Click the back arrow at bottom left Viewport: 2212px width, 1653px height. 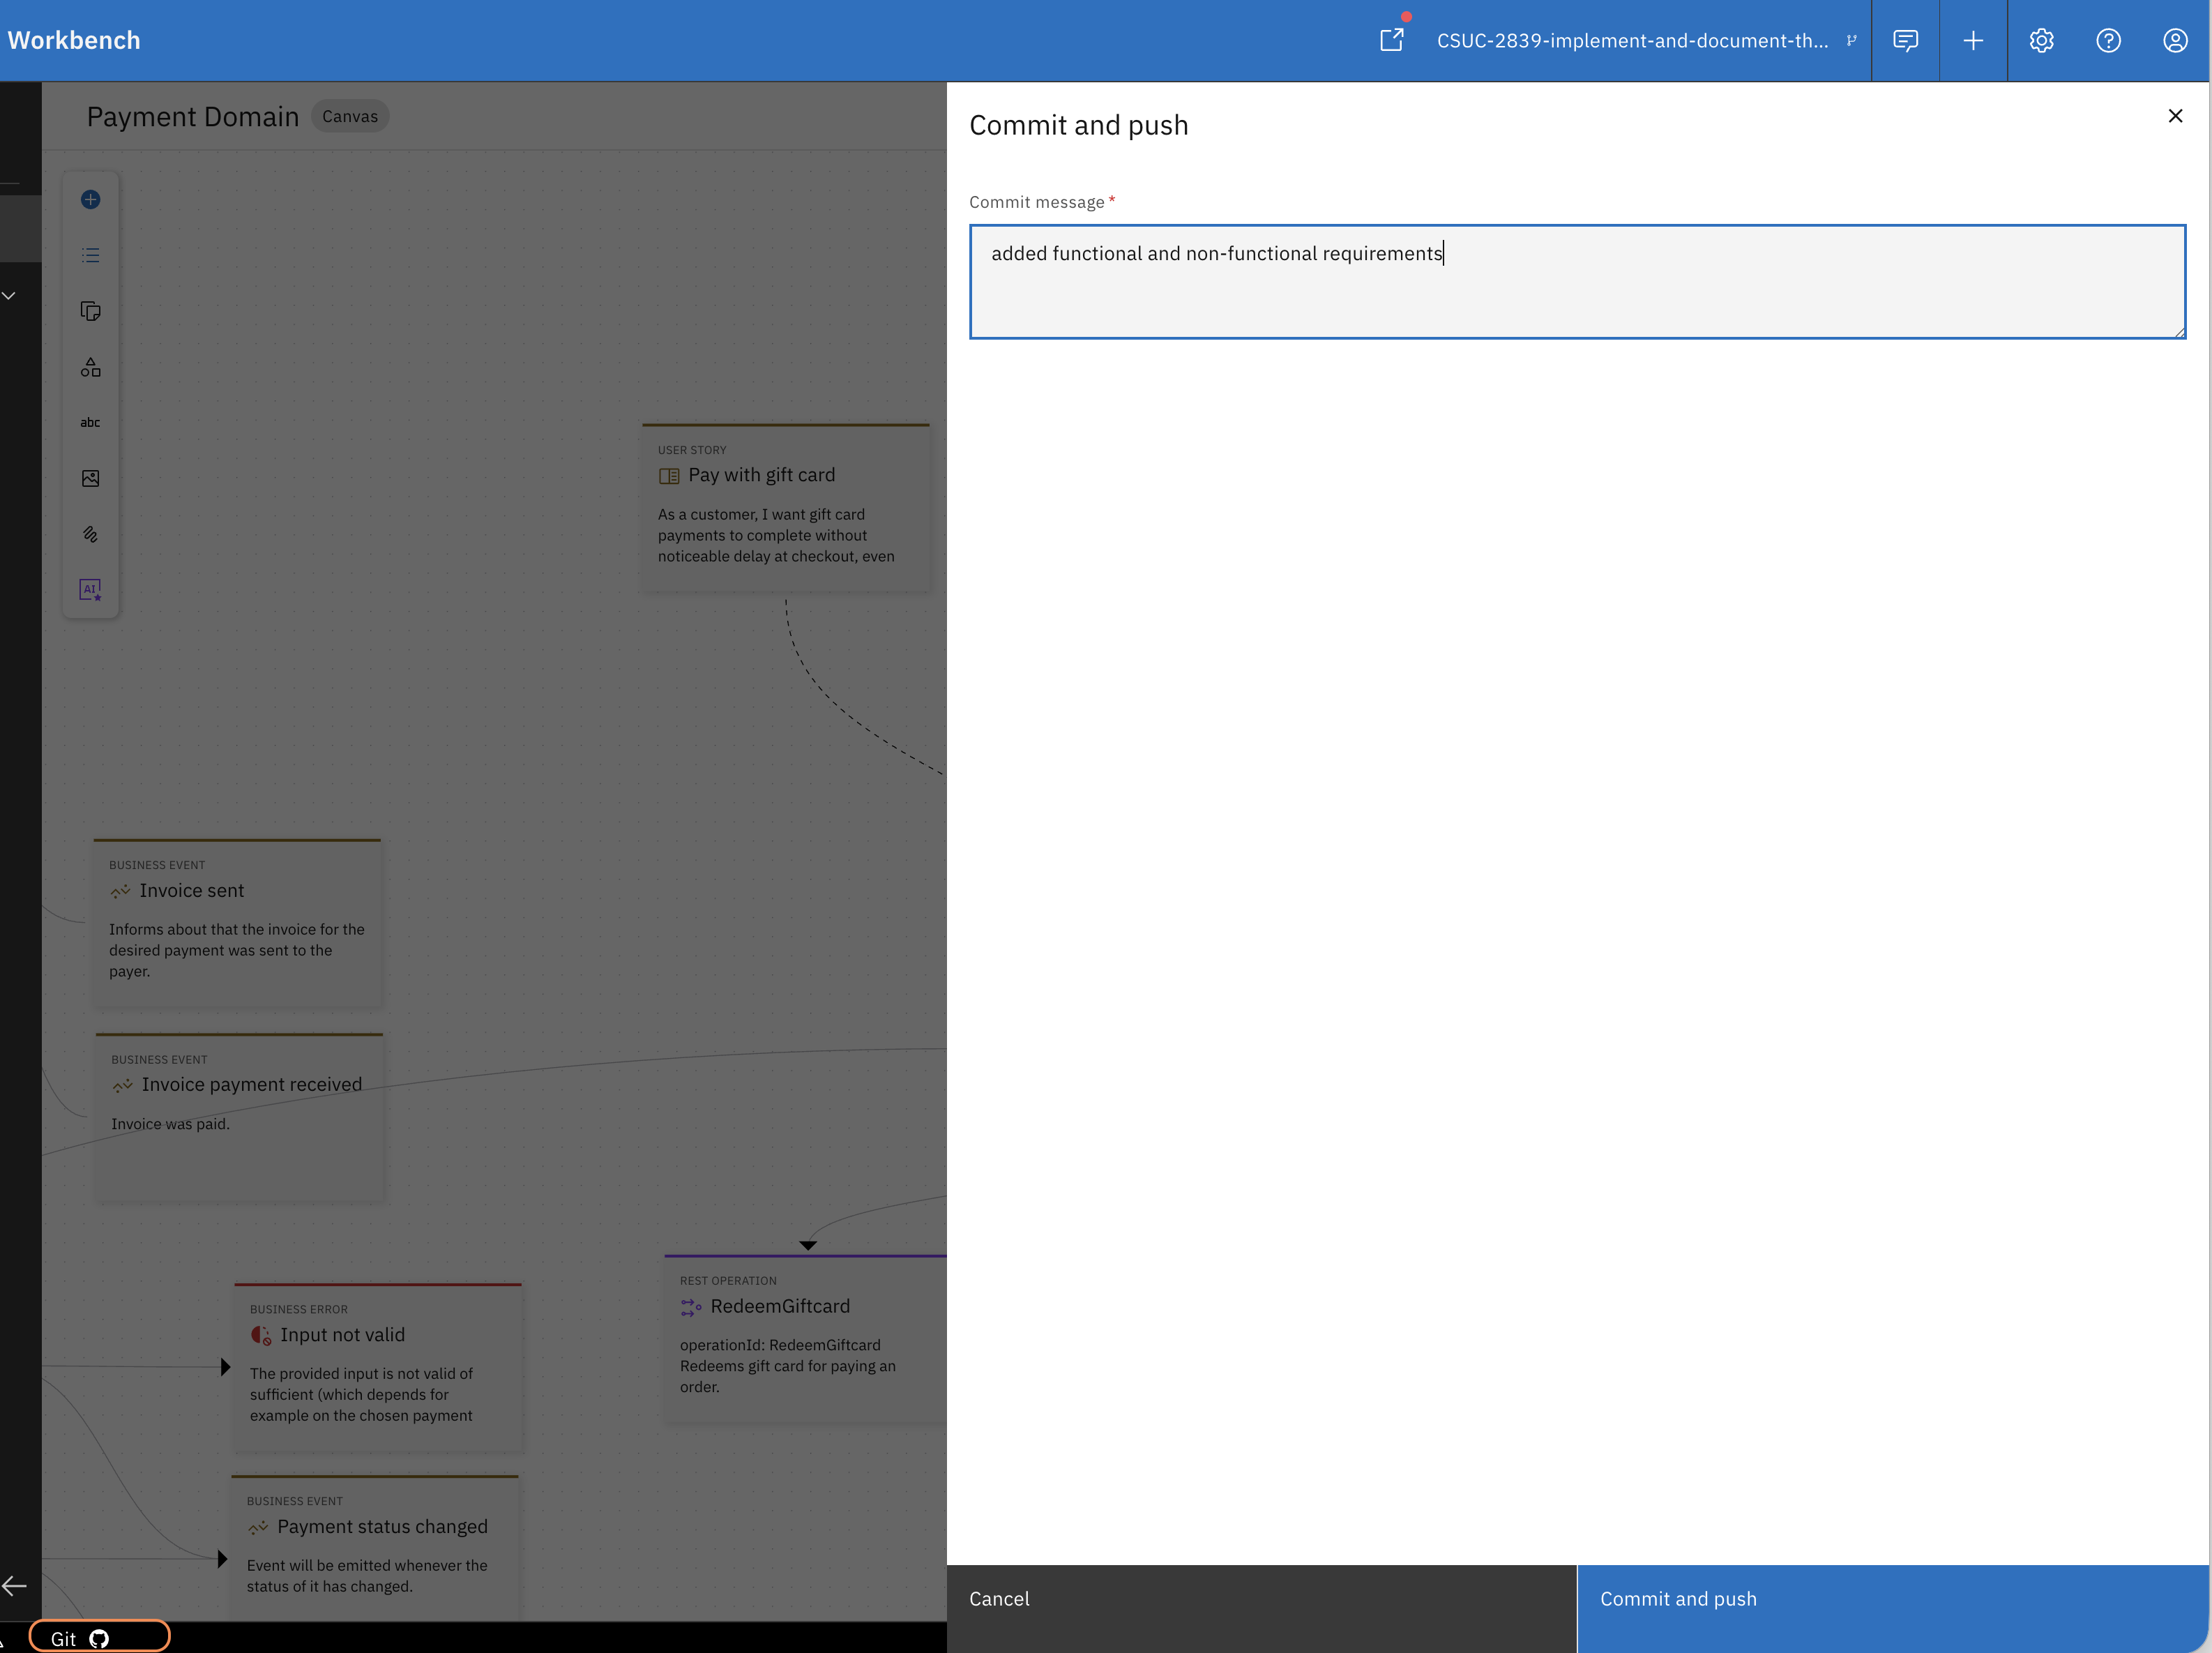[x=14, y=1585]
